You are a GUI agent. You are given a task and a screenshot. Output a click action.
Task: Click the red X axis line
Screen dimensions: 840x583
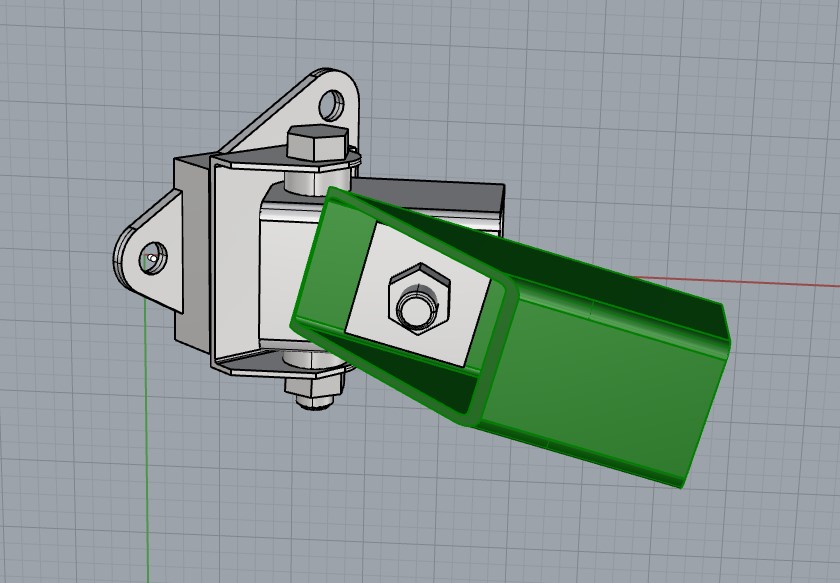pyautogui.click(x=737, y=281)
